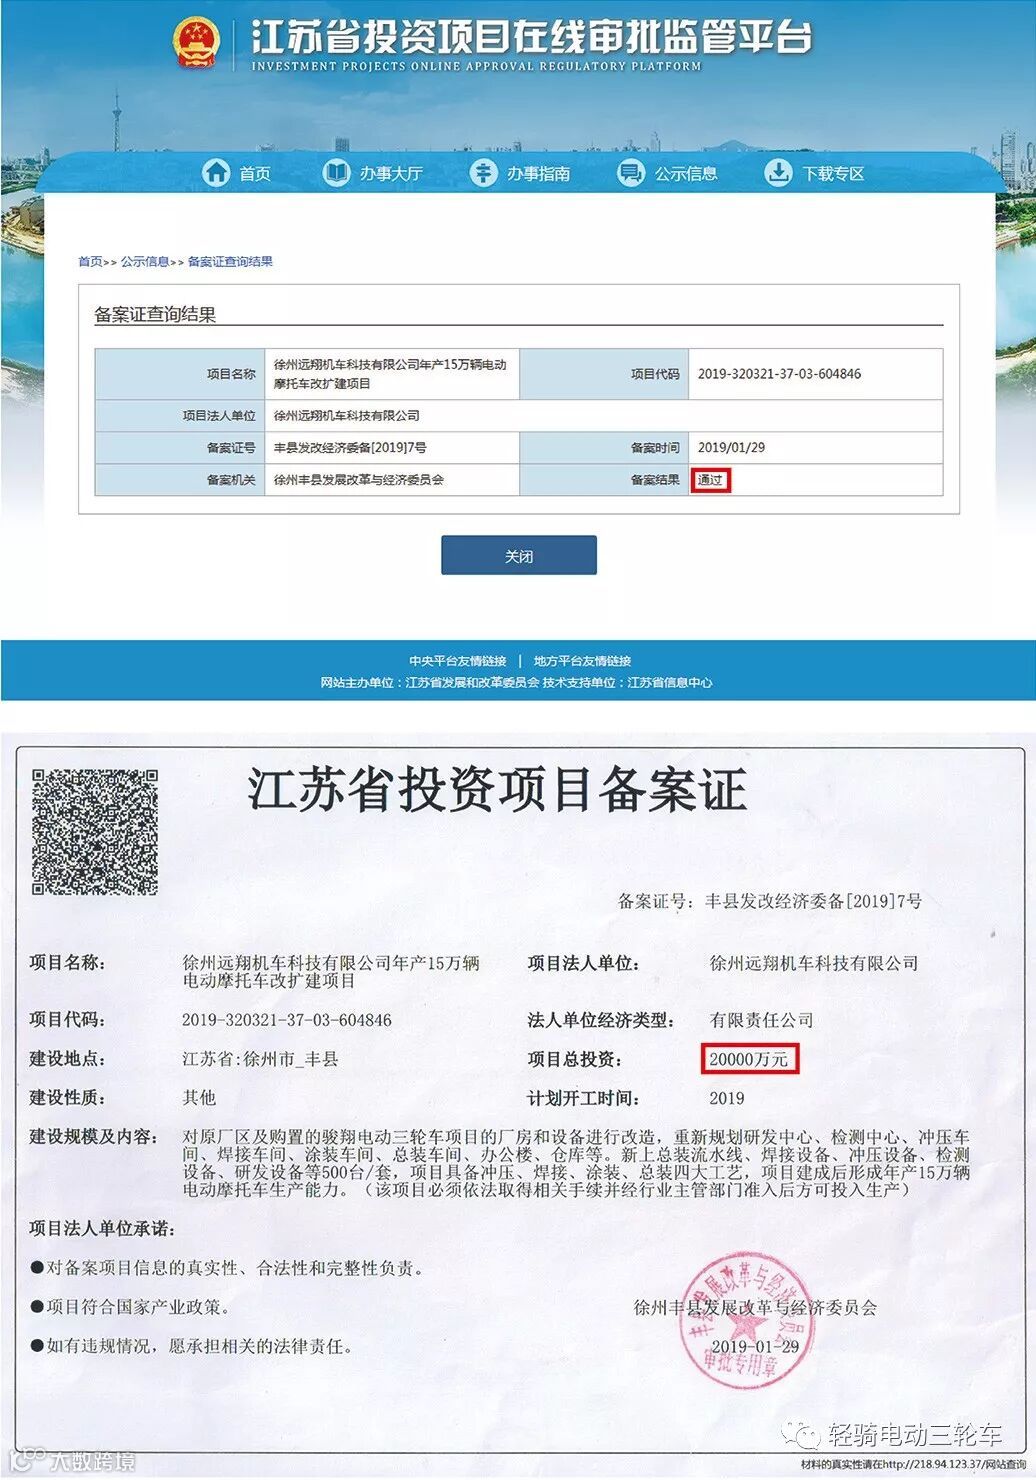The height and width of the screenshot is (1480, 1036).
Task: Click the QR code on the certificate
Action: pos(95,831)
